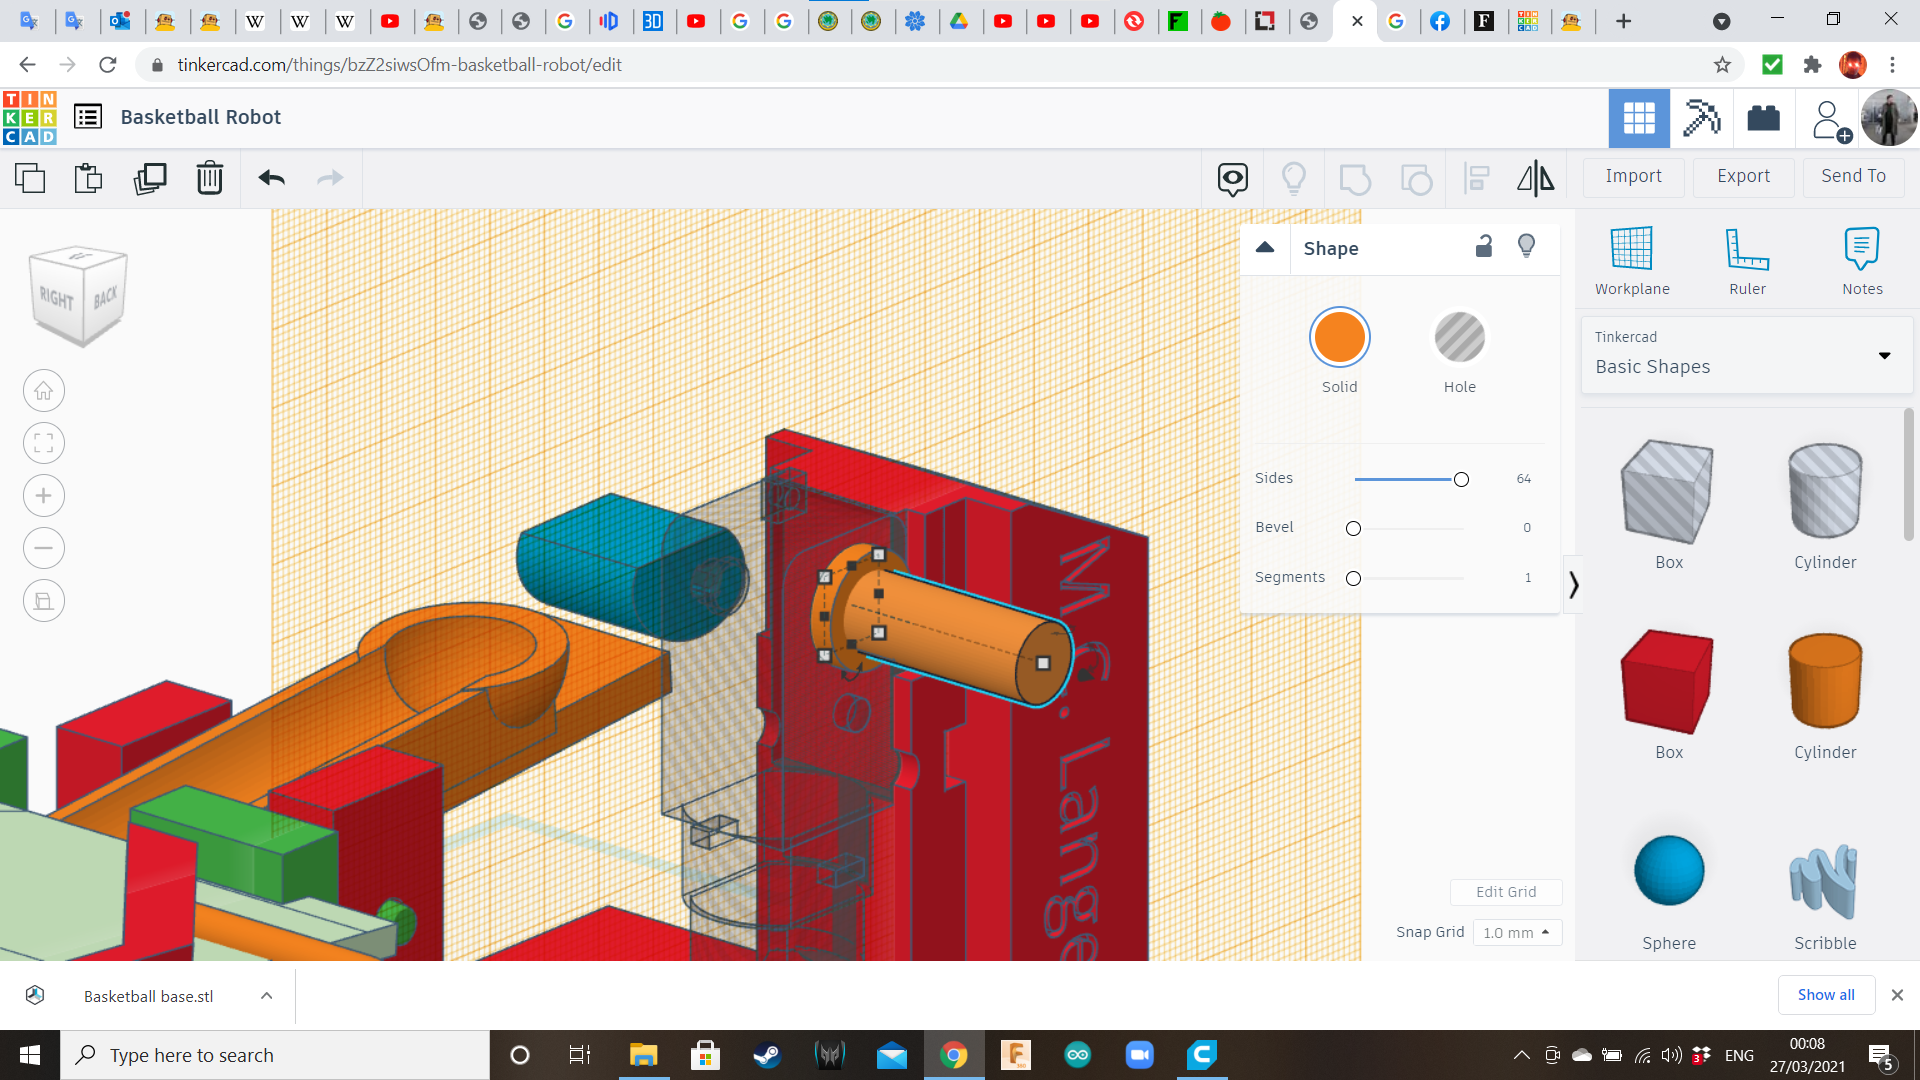Toggle the shape lock icon
The image size is (1920, 1080).
[x=1484, y=247]
